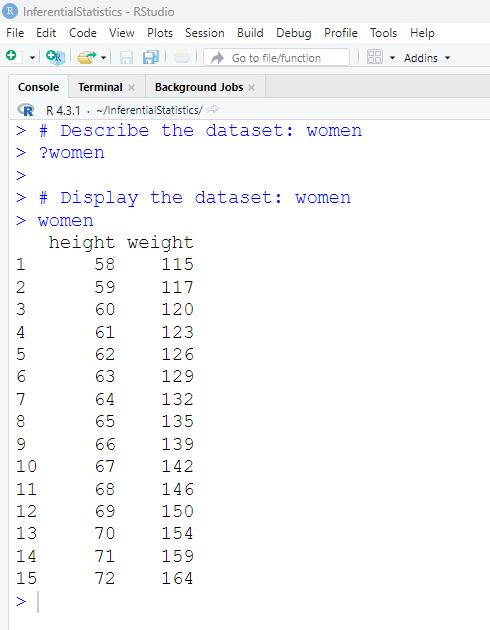Viewport: 490px width, 630px height.
Task: Switch to the Background Jobs tab
Action: point(199,87)
